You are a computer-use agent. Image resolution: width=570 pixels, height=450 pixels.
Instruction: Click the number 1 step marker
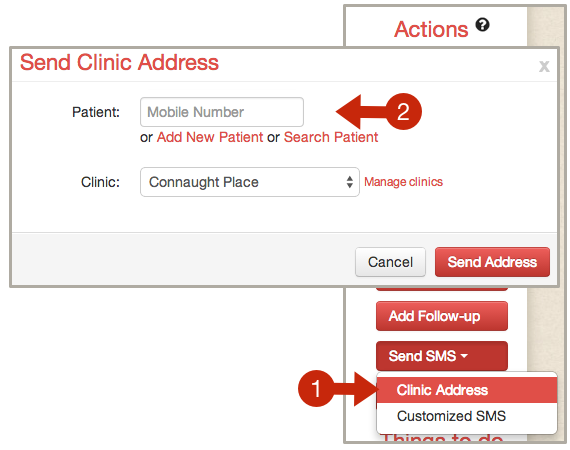(316, 388)
